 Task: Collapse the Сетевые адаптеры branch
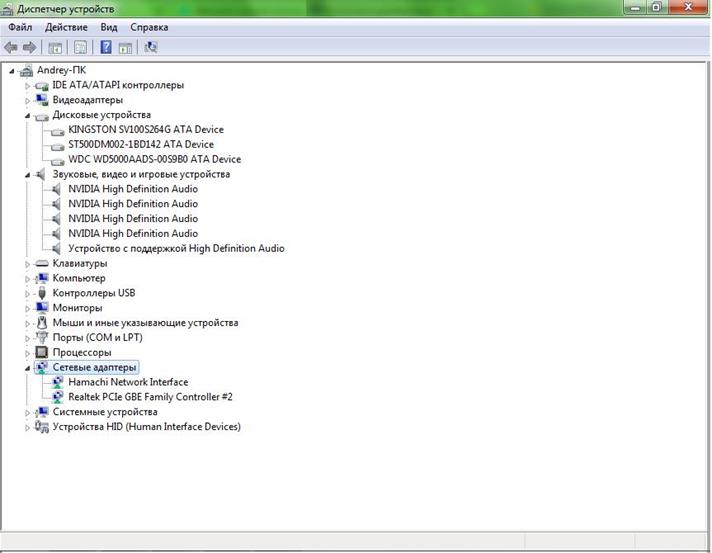(28, 368)
